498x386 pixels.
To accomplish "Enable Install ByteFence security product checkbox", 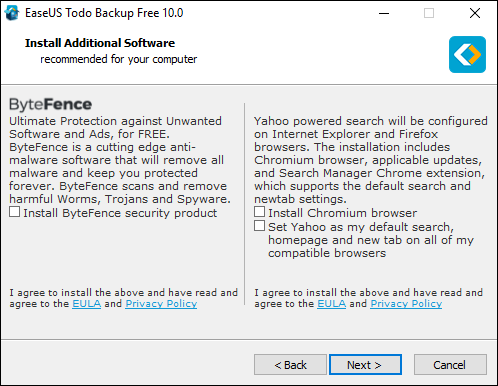I will click(15, 212).
